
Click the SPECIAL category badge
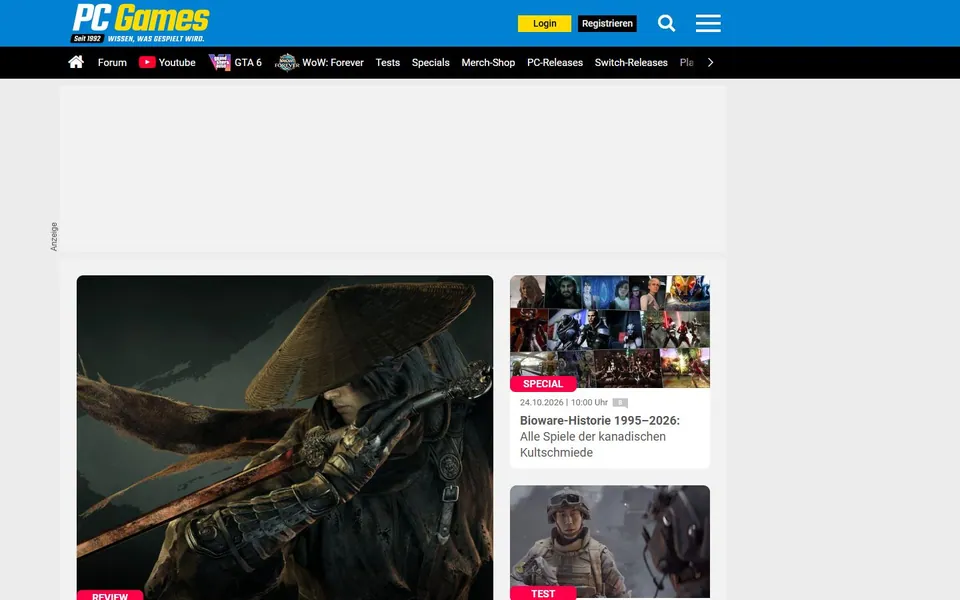click(543, 384)
